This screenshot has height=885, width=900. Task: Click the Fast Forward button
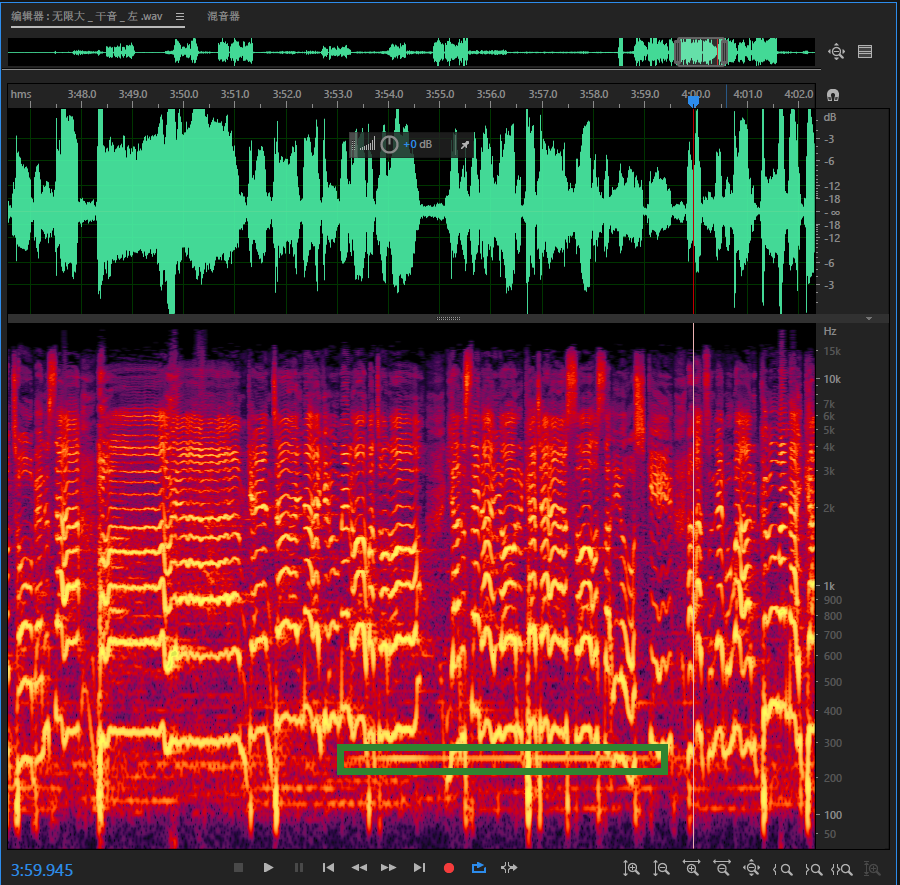point(389,868)
